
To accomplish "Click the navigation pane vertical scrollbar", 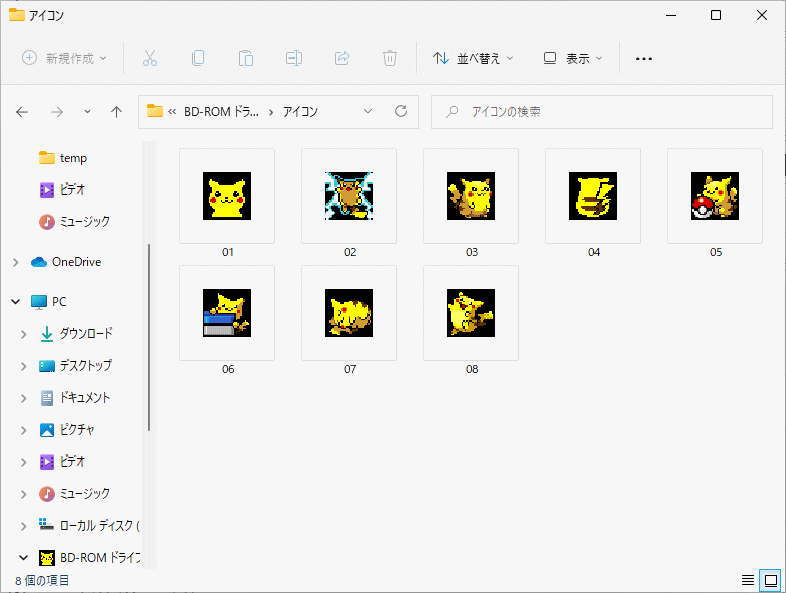I will click(149, 337).
